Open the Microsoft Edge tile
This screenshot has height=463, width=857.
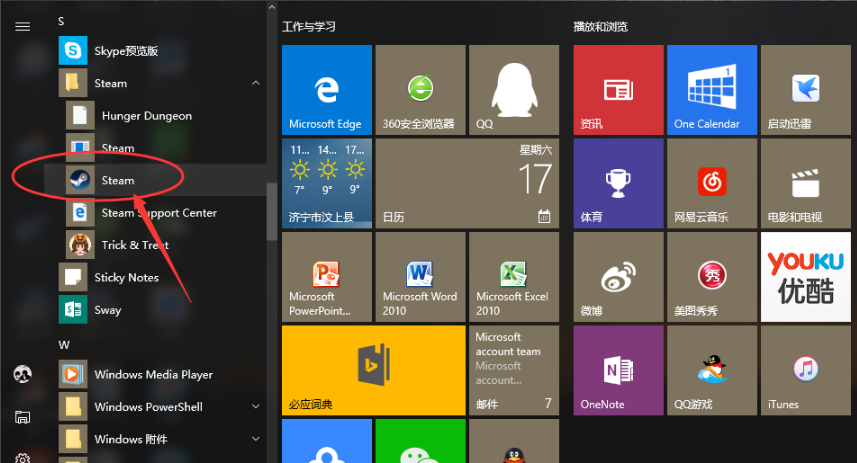pyautogui.click(x=327, y=90)
